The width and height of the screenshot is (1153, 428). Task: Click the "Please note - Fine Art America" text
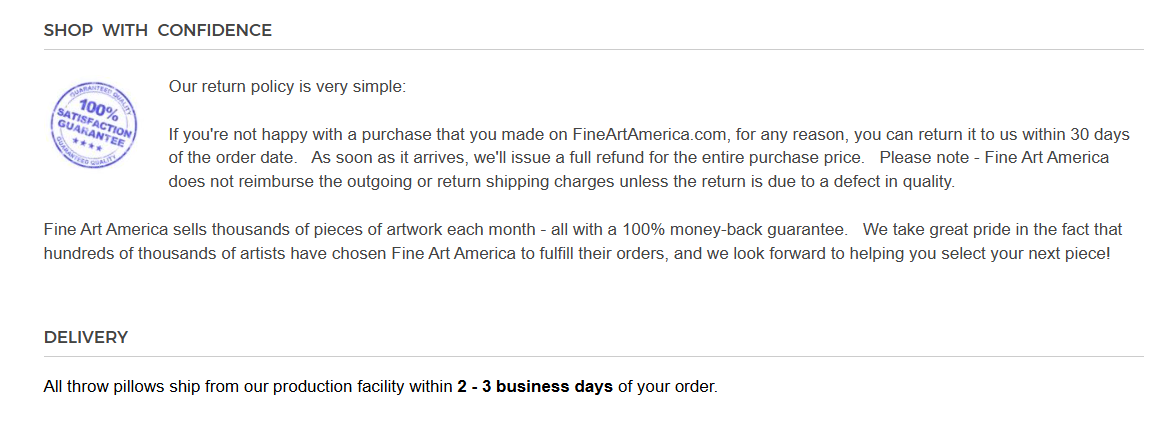(x=994, y=158)
